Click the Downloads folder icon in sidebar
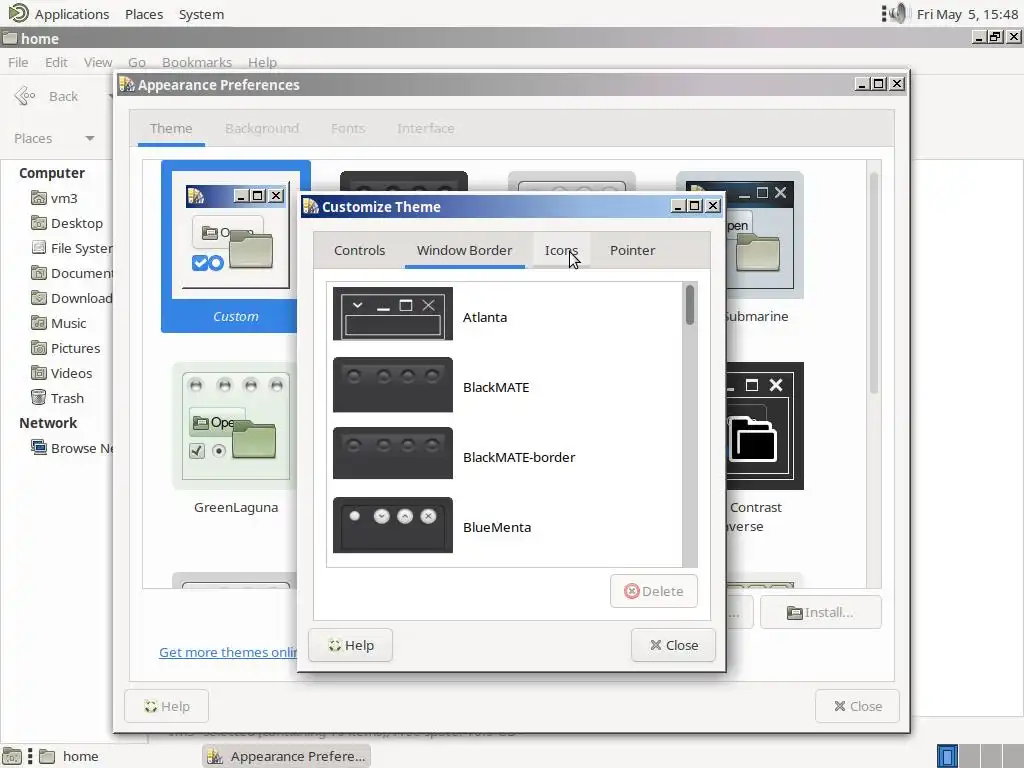The height and width of the screenshot is (768, 1024). 39,298
